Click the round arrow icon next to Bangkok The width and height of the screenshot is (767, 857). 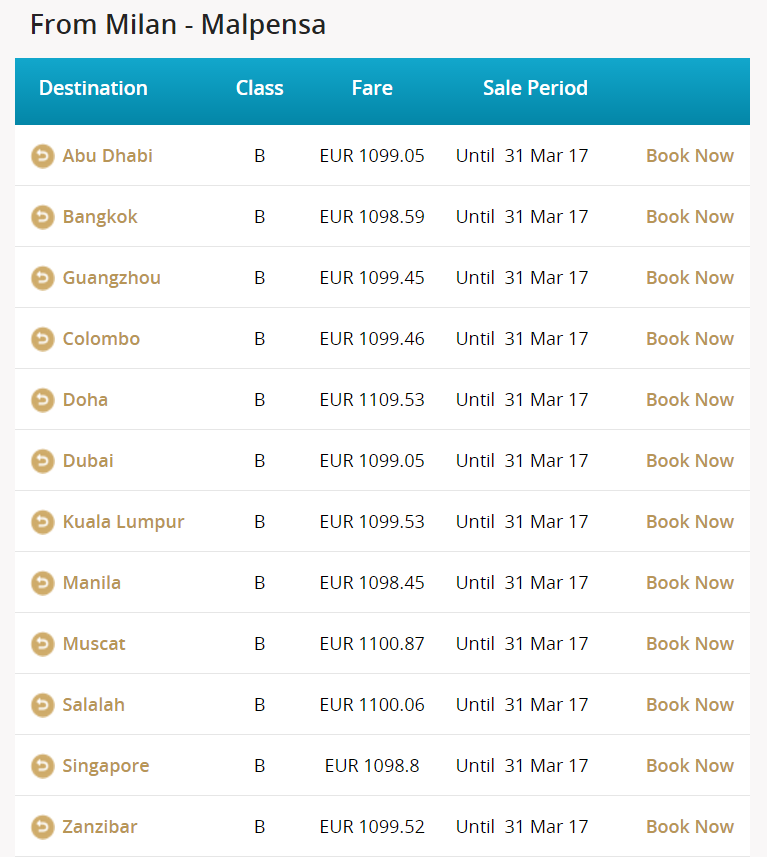tap(43, 217)
